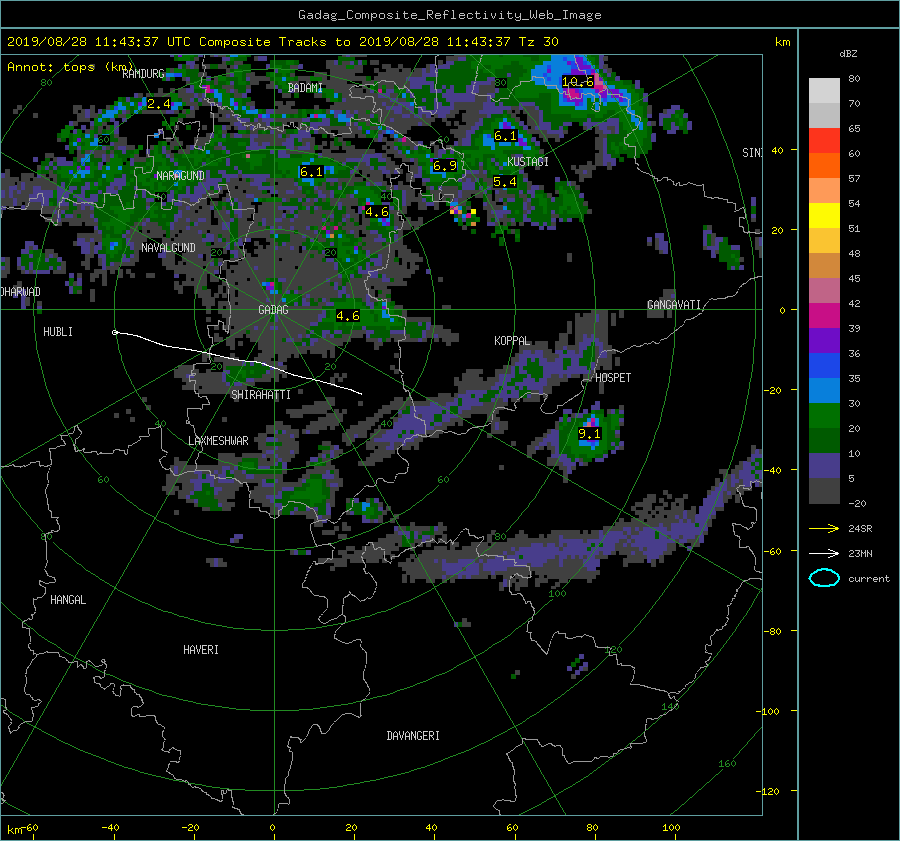
Task: Click the SHIRAHATTI city label
Action: pyautogui.click(x=261, y=394)
